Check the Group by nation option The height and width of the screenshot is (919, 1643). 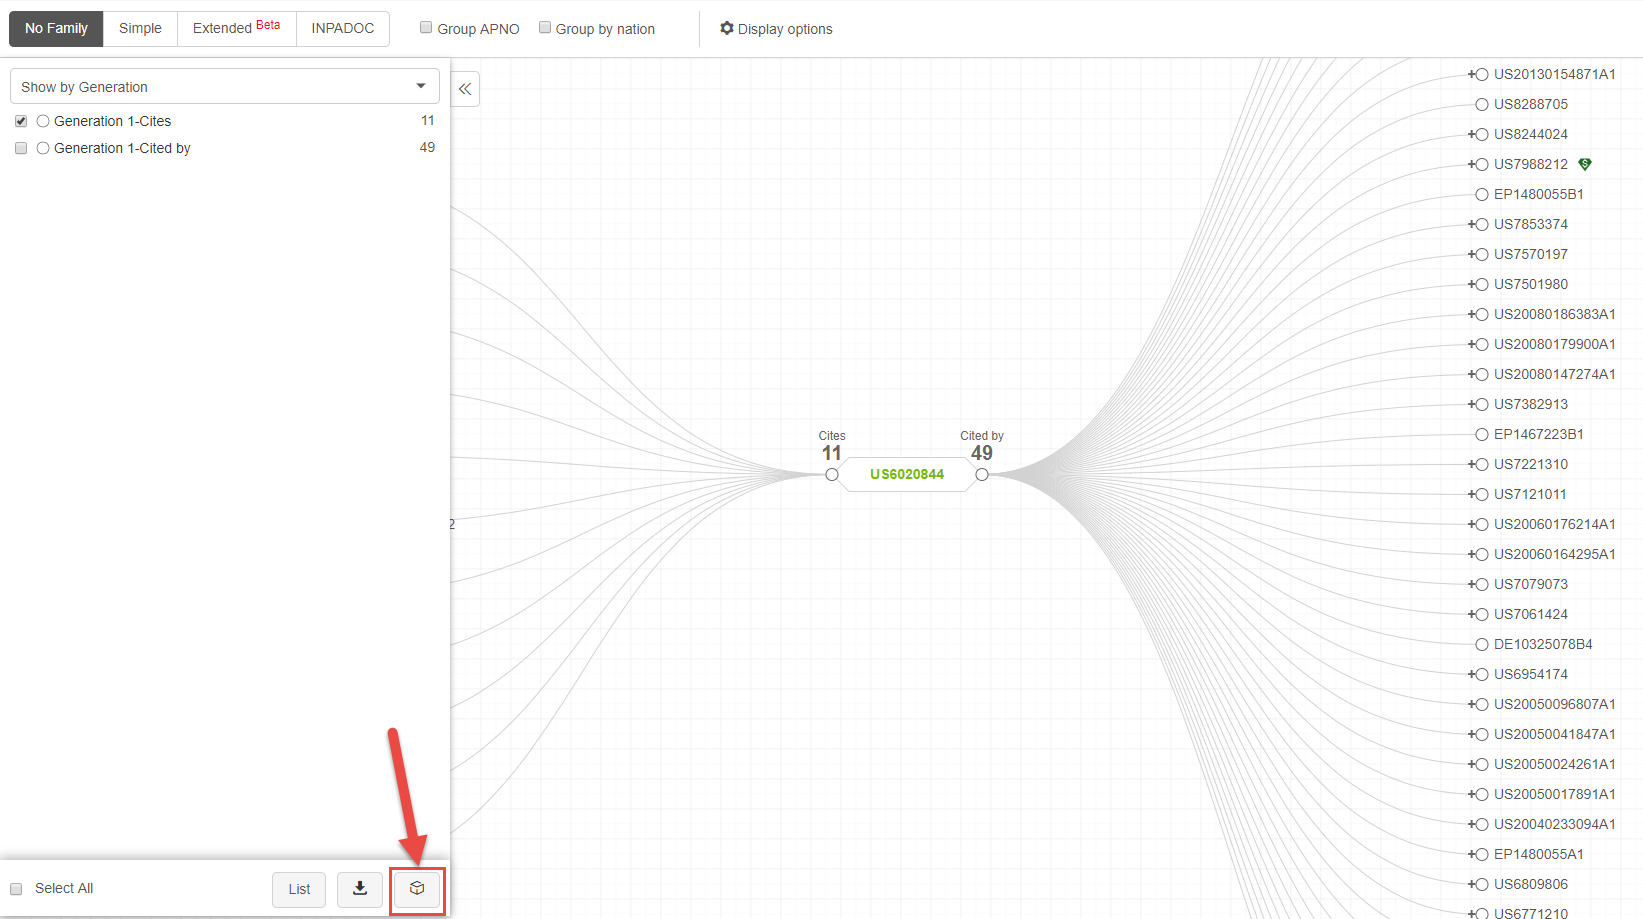tap(545, 28)
